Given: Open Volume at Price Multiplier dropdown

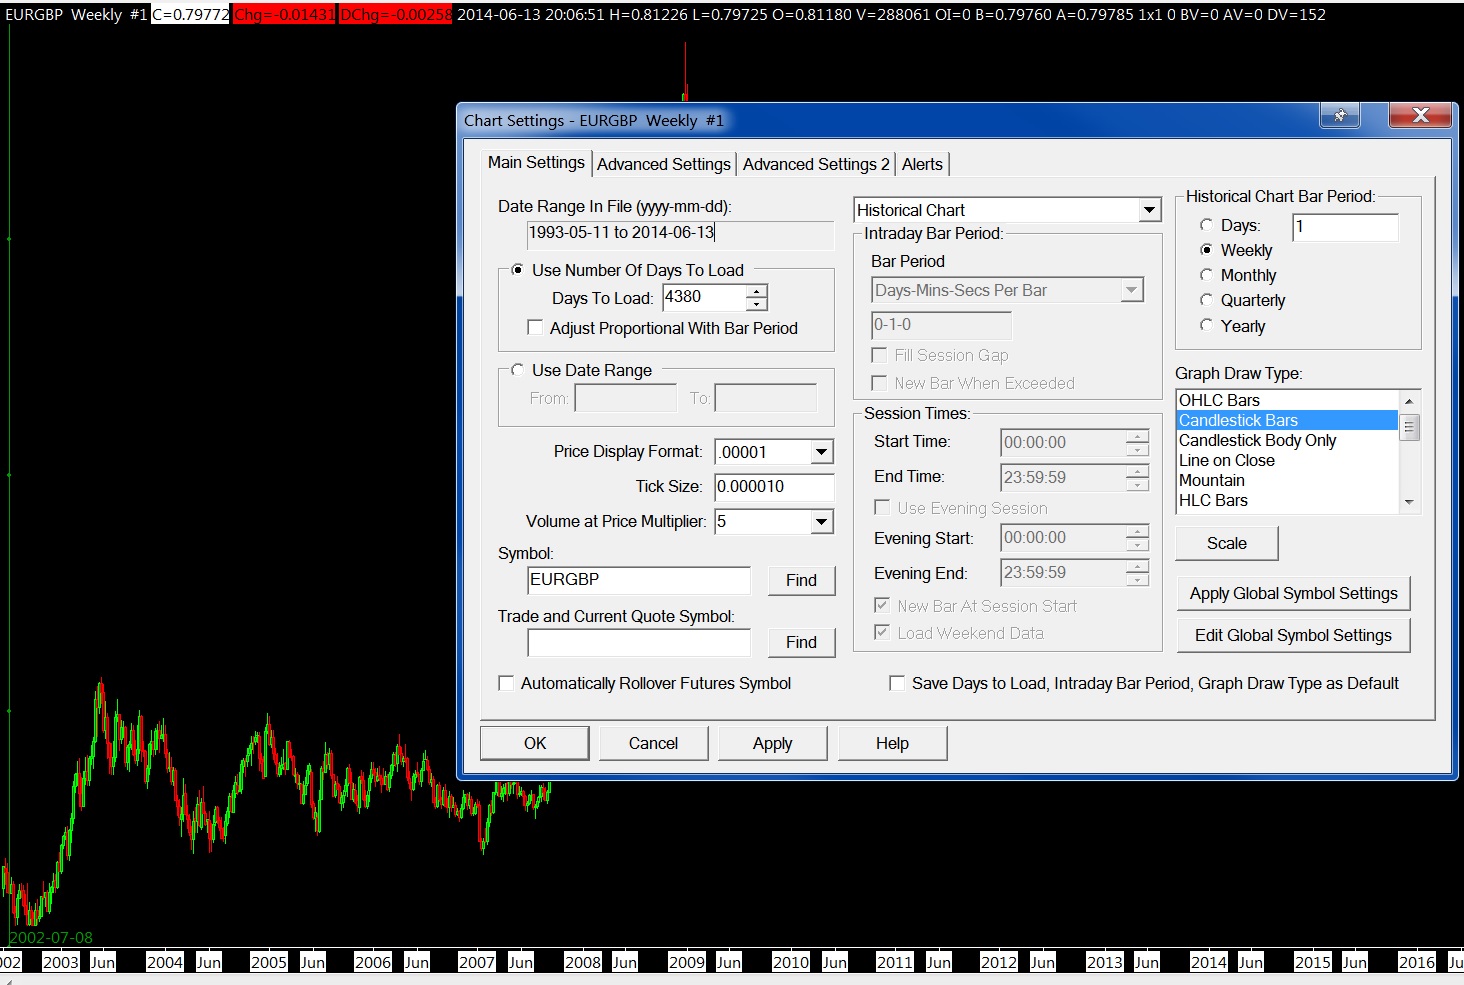Looking at the screenshot, I should pos(821,521).
